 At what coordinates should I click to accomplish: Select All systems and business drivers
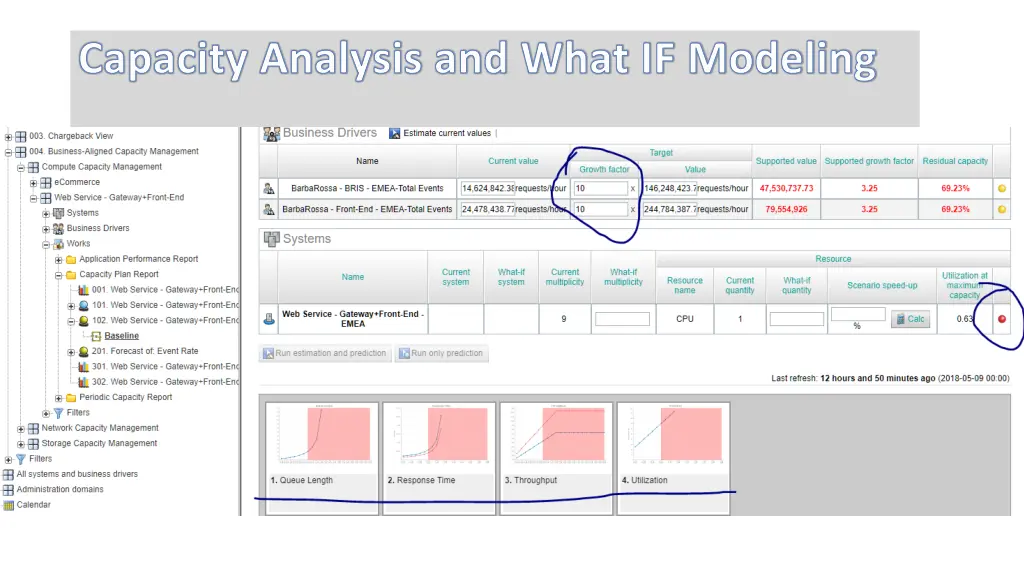77,474
